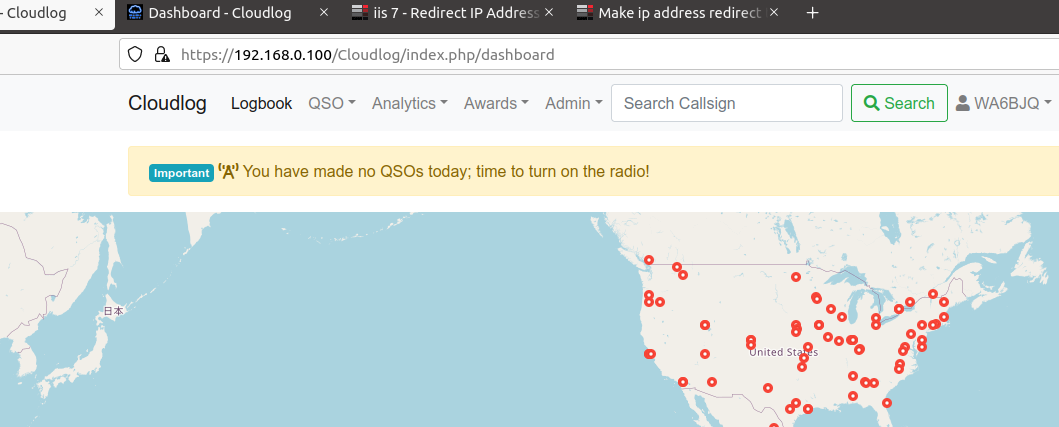Focus the Search Callsign input field
This screenshot has width=1059, height=427.
coord(727,103)
